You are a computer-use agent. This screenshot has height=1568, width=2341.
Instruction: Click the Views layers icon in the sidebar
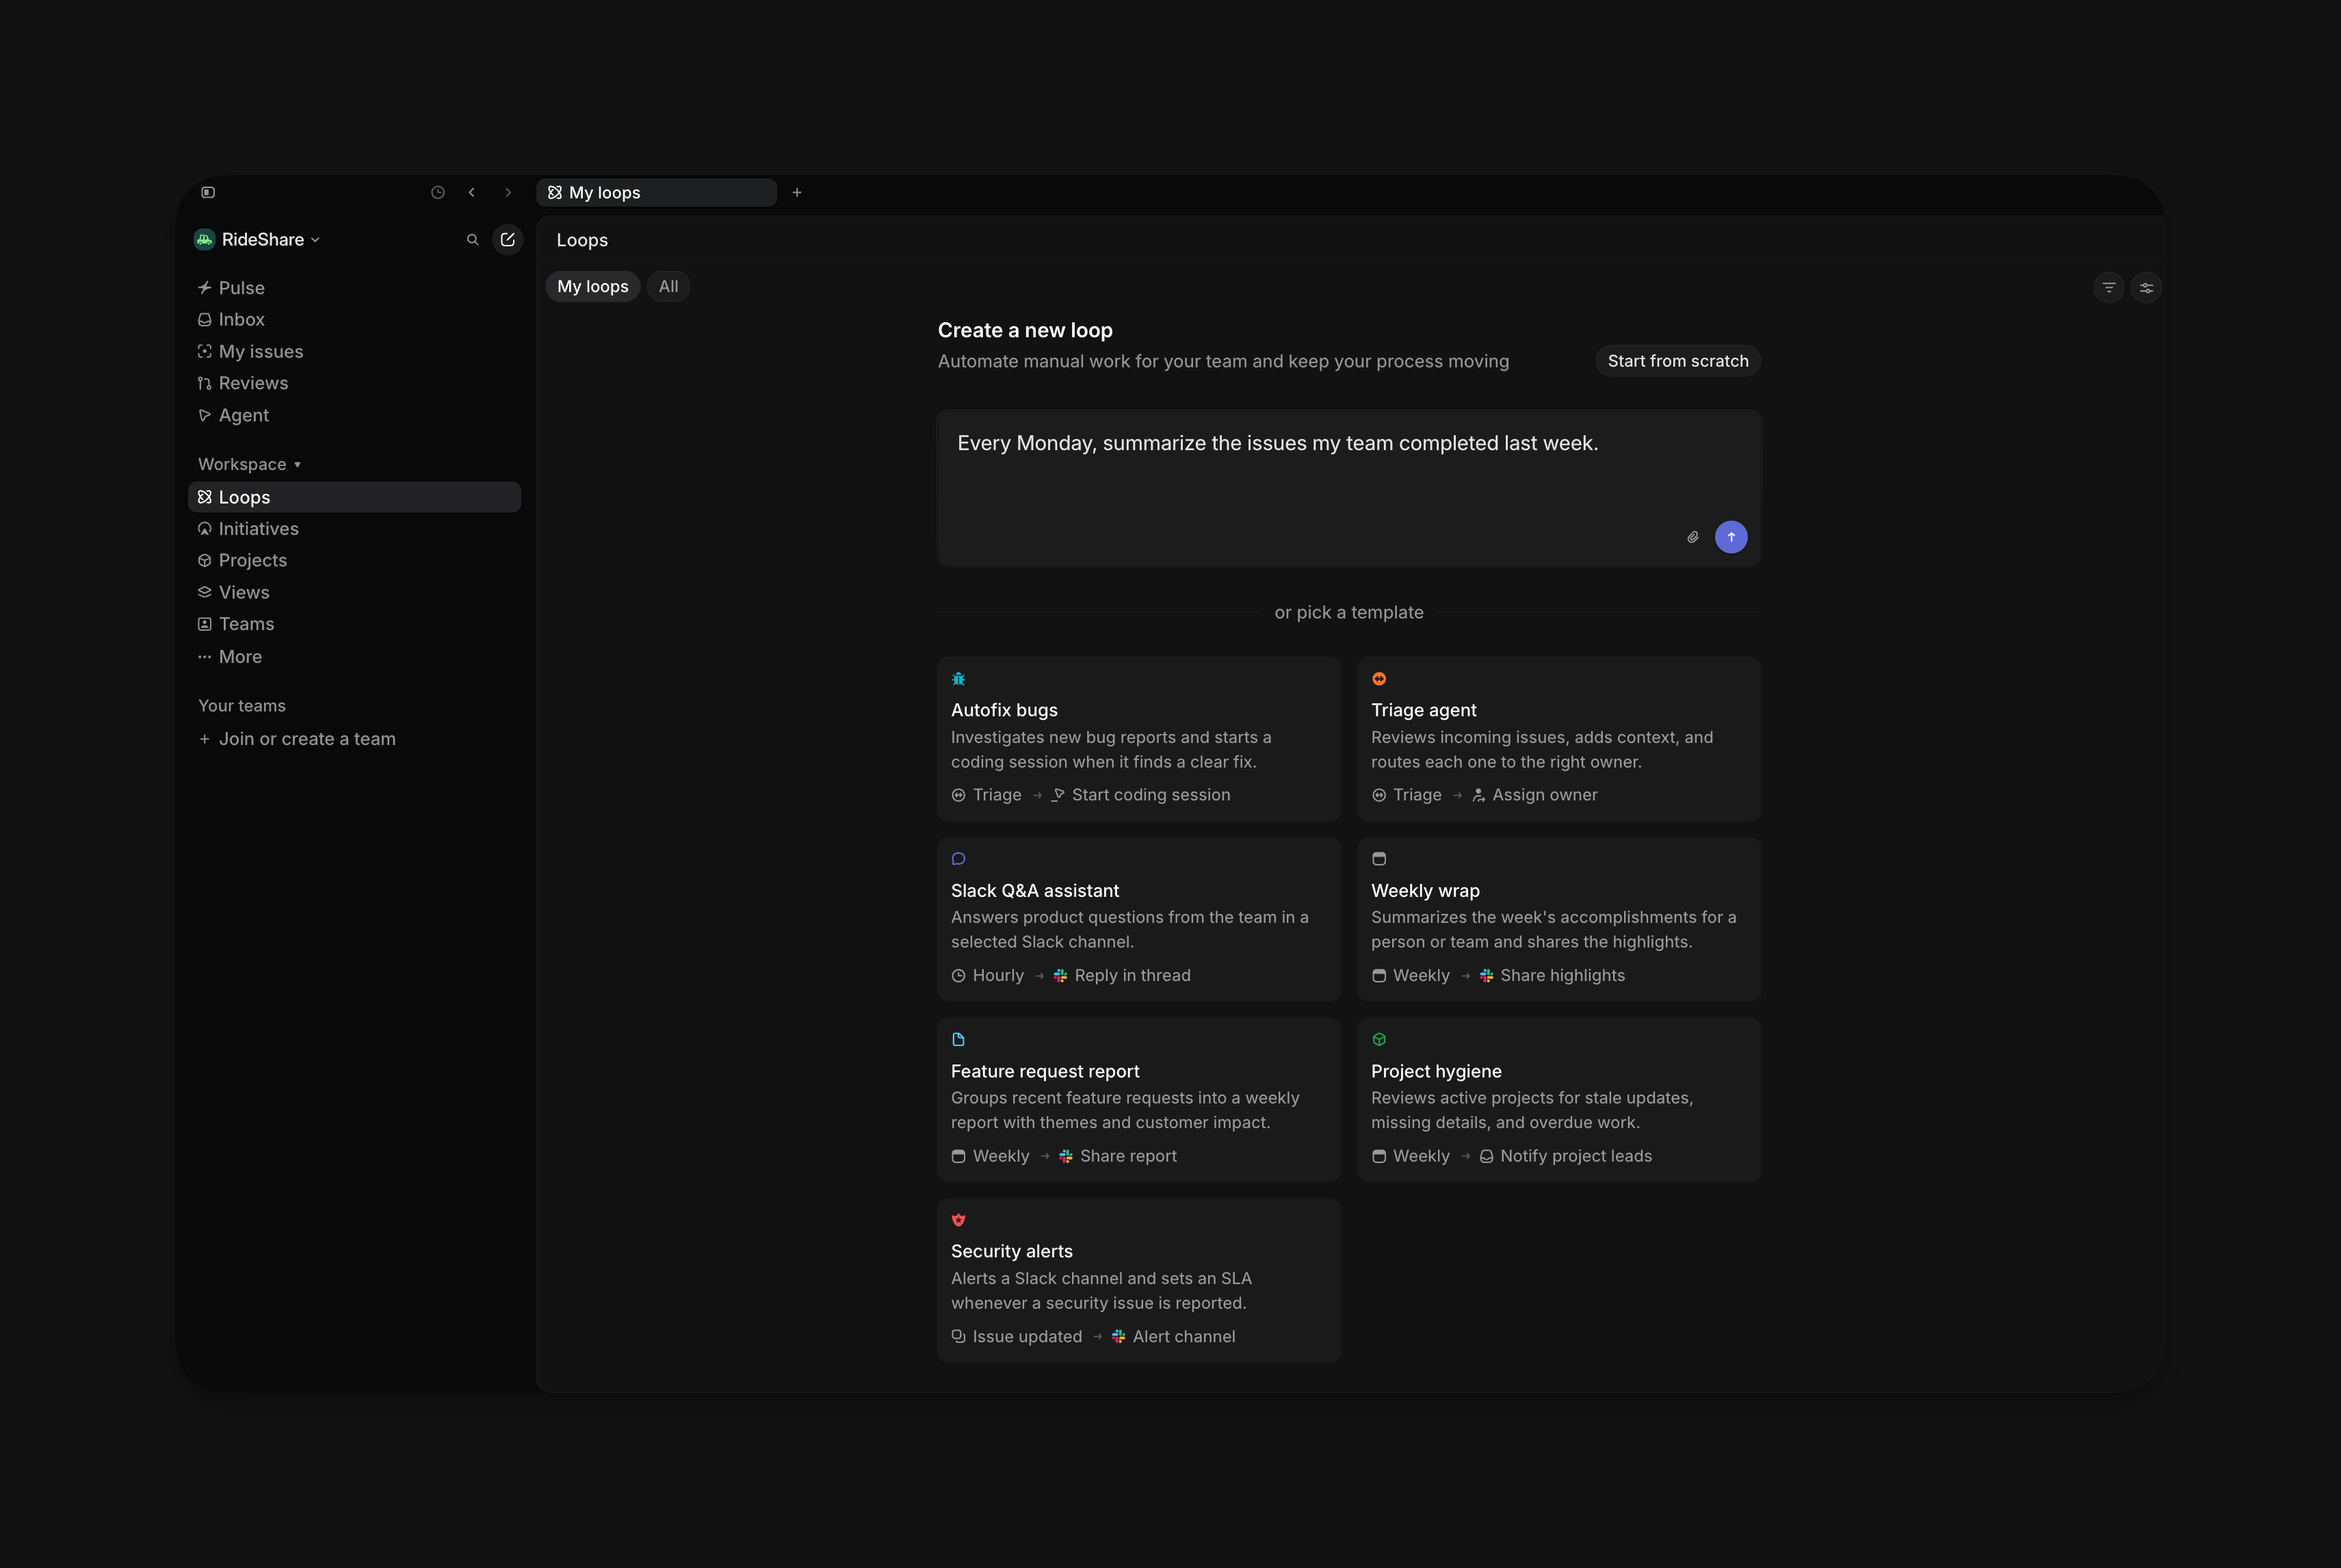click(x=205, y=592)
